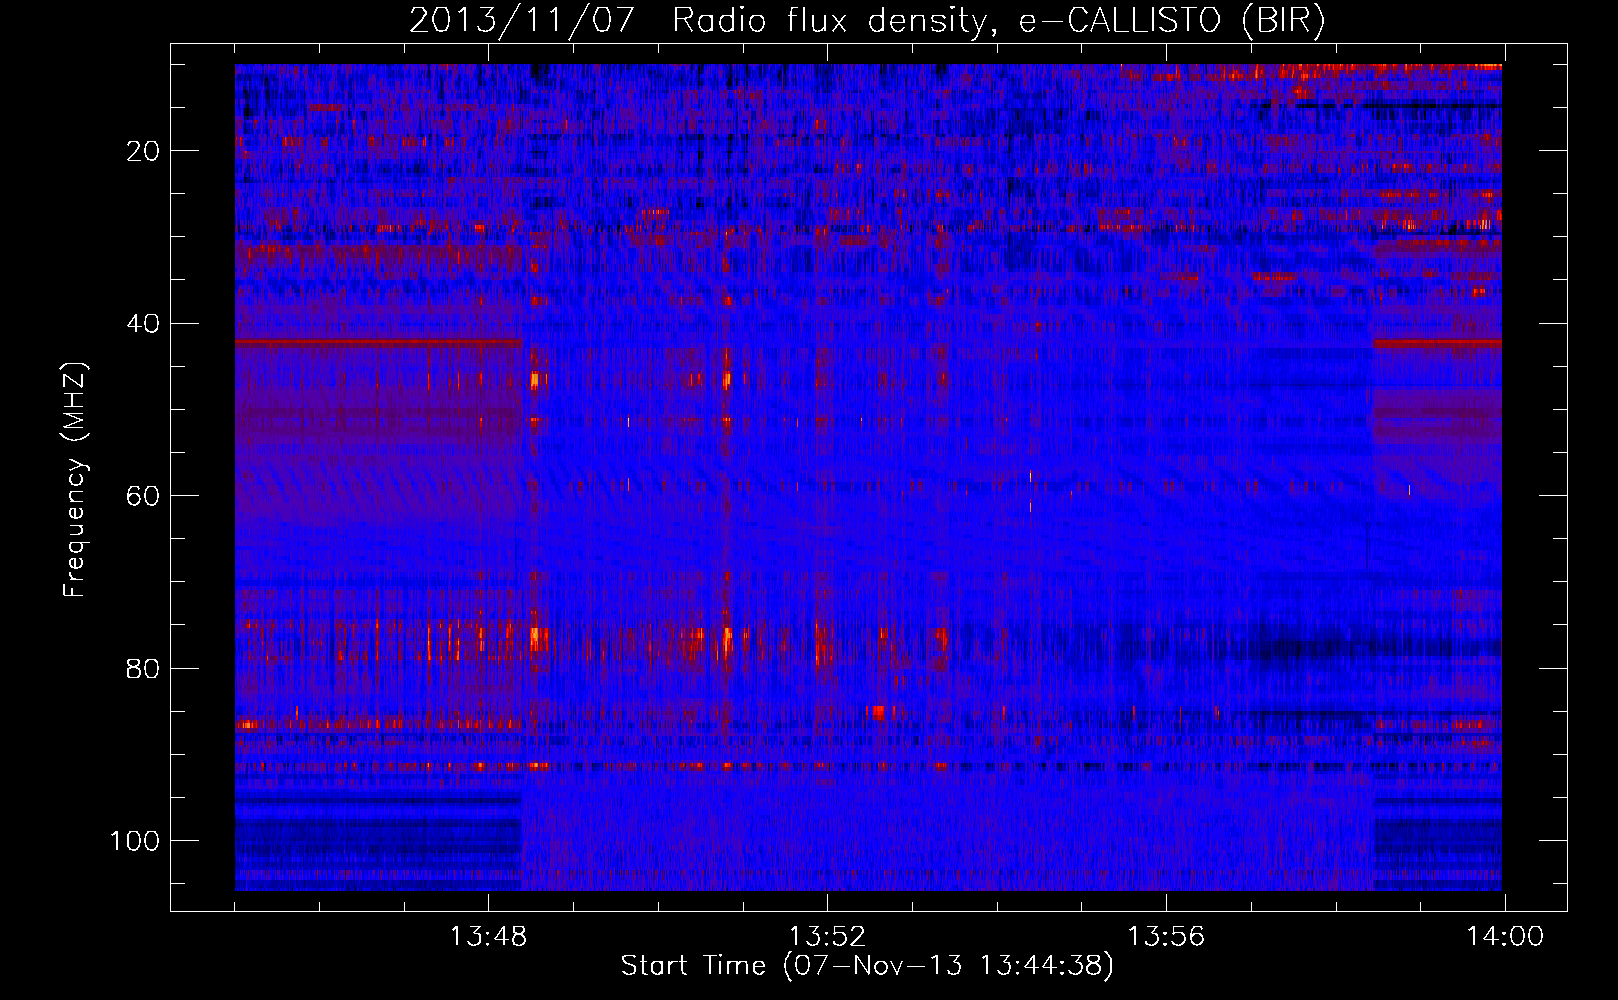Click the 40 frequency axis label

pyautogui.click(x=144, y=324)
